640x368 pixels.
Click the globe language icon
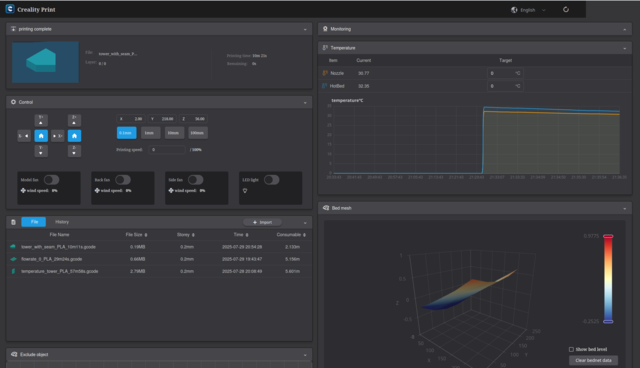(x=514, y=10)
